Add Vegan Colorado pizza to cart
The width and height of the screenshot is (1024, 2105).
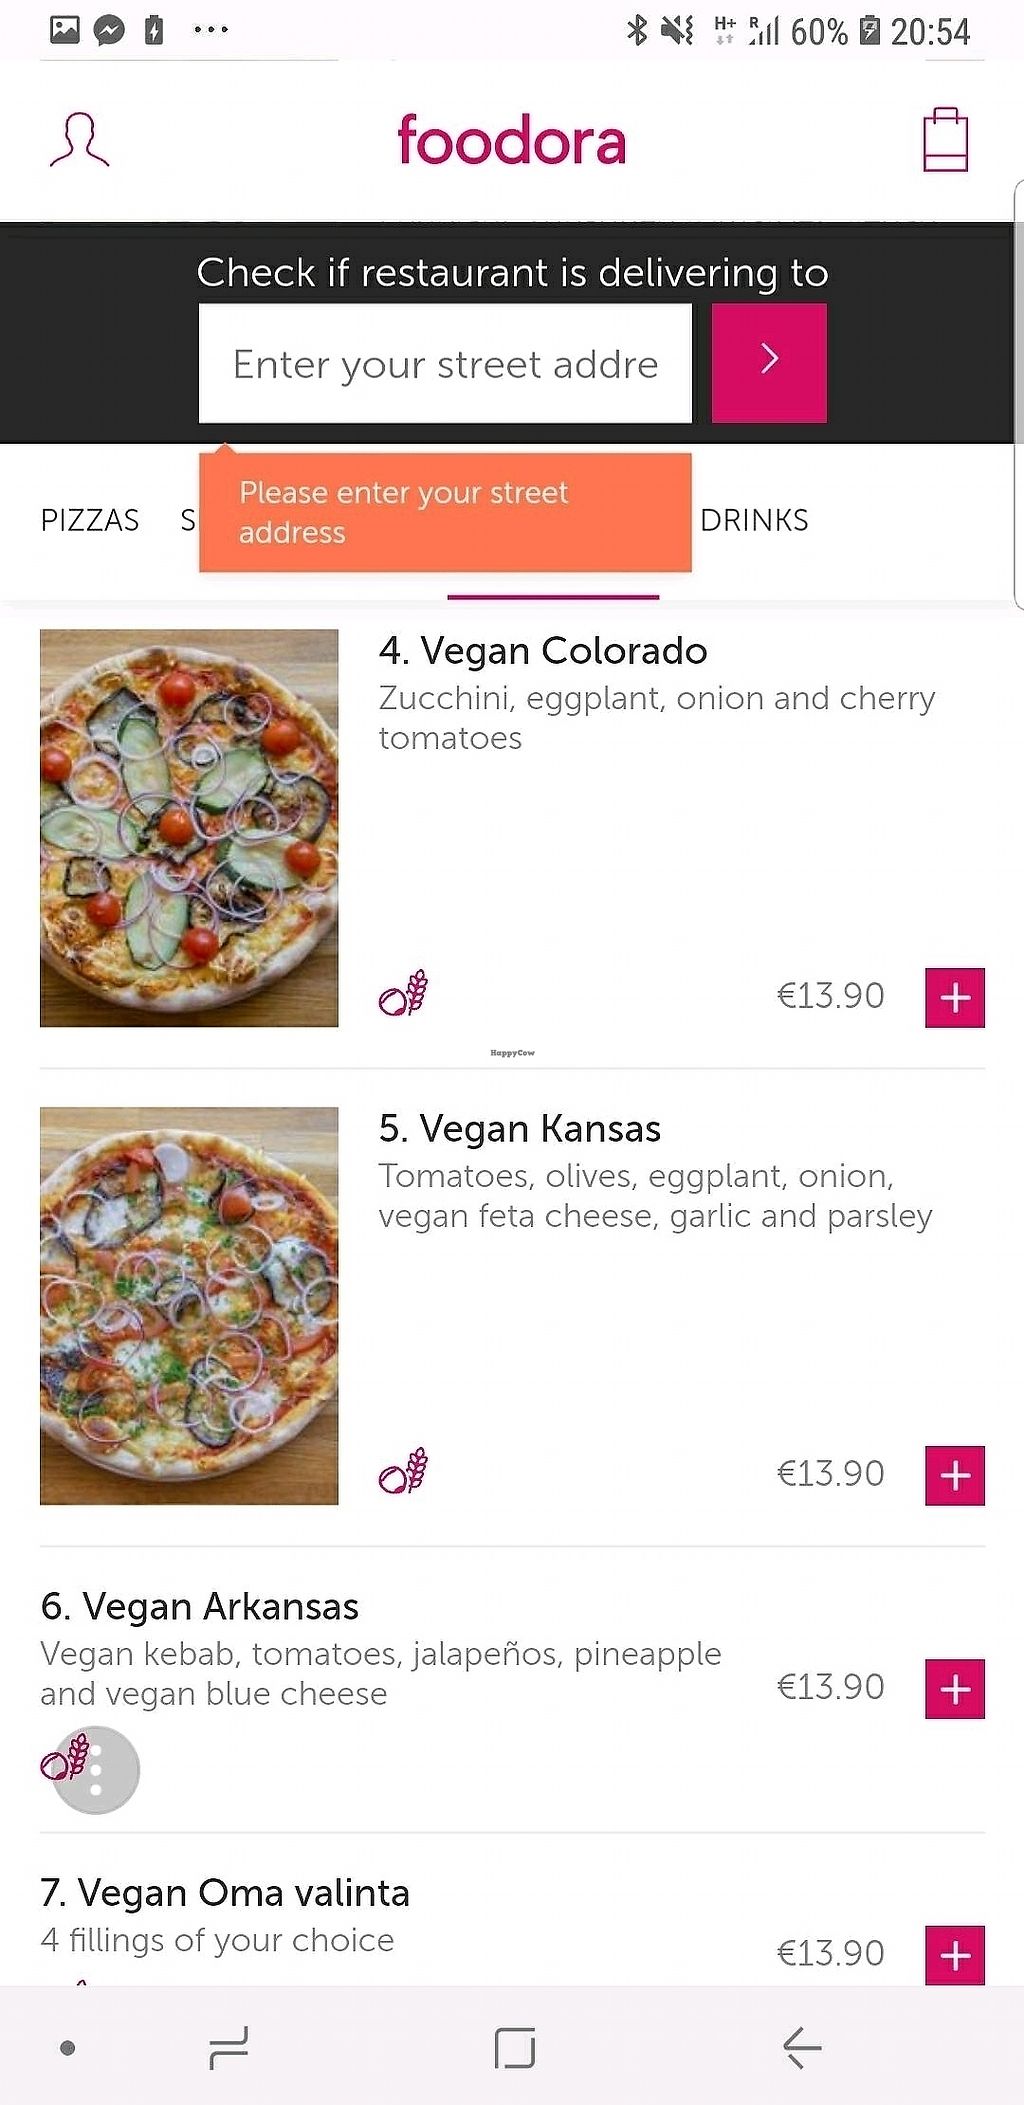point(954,997)
